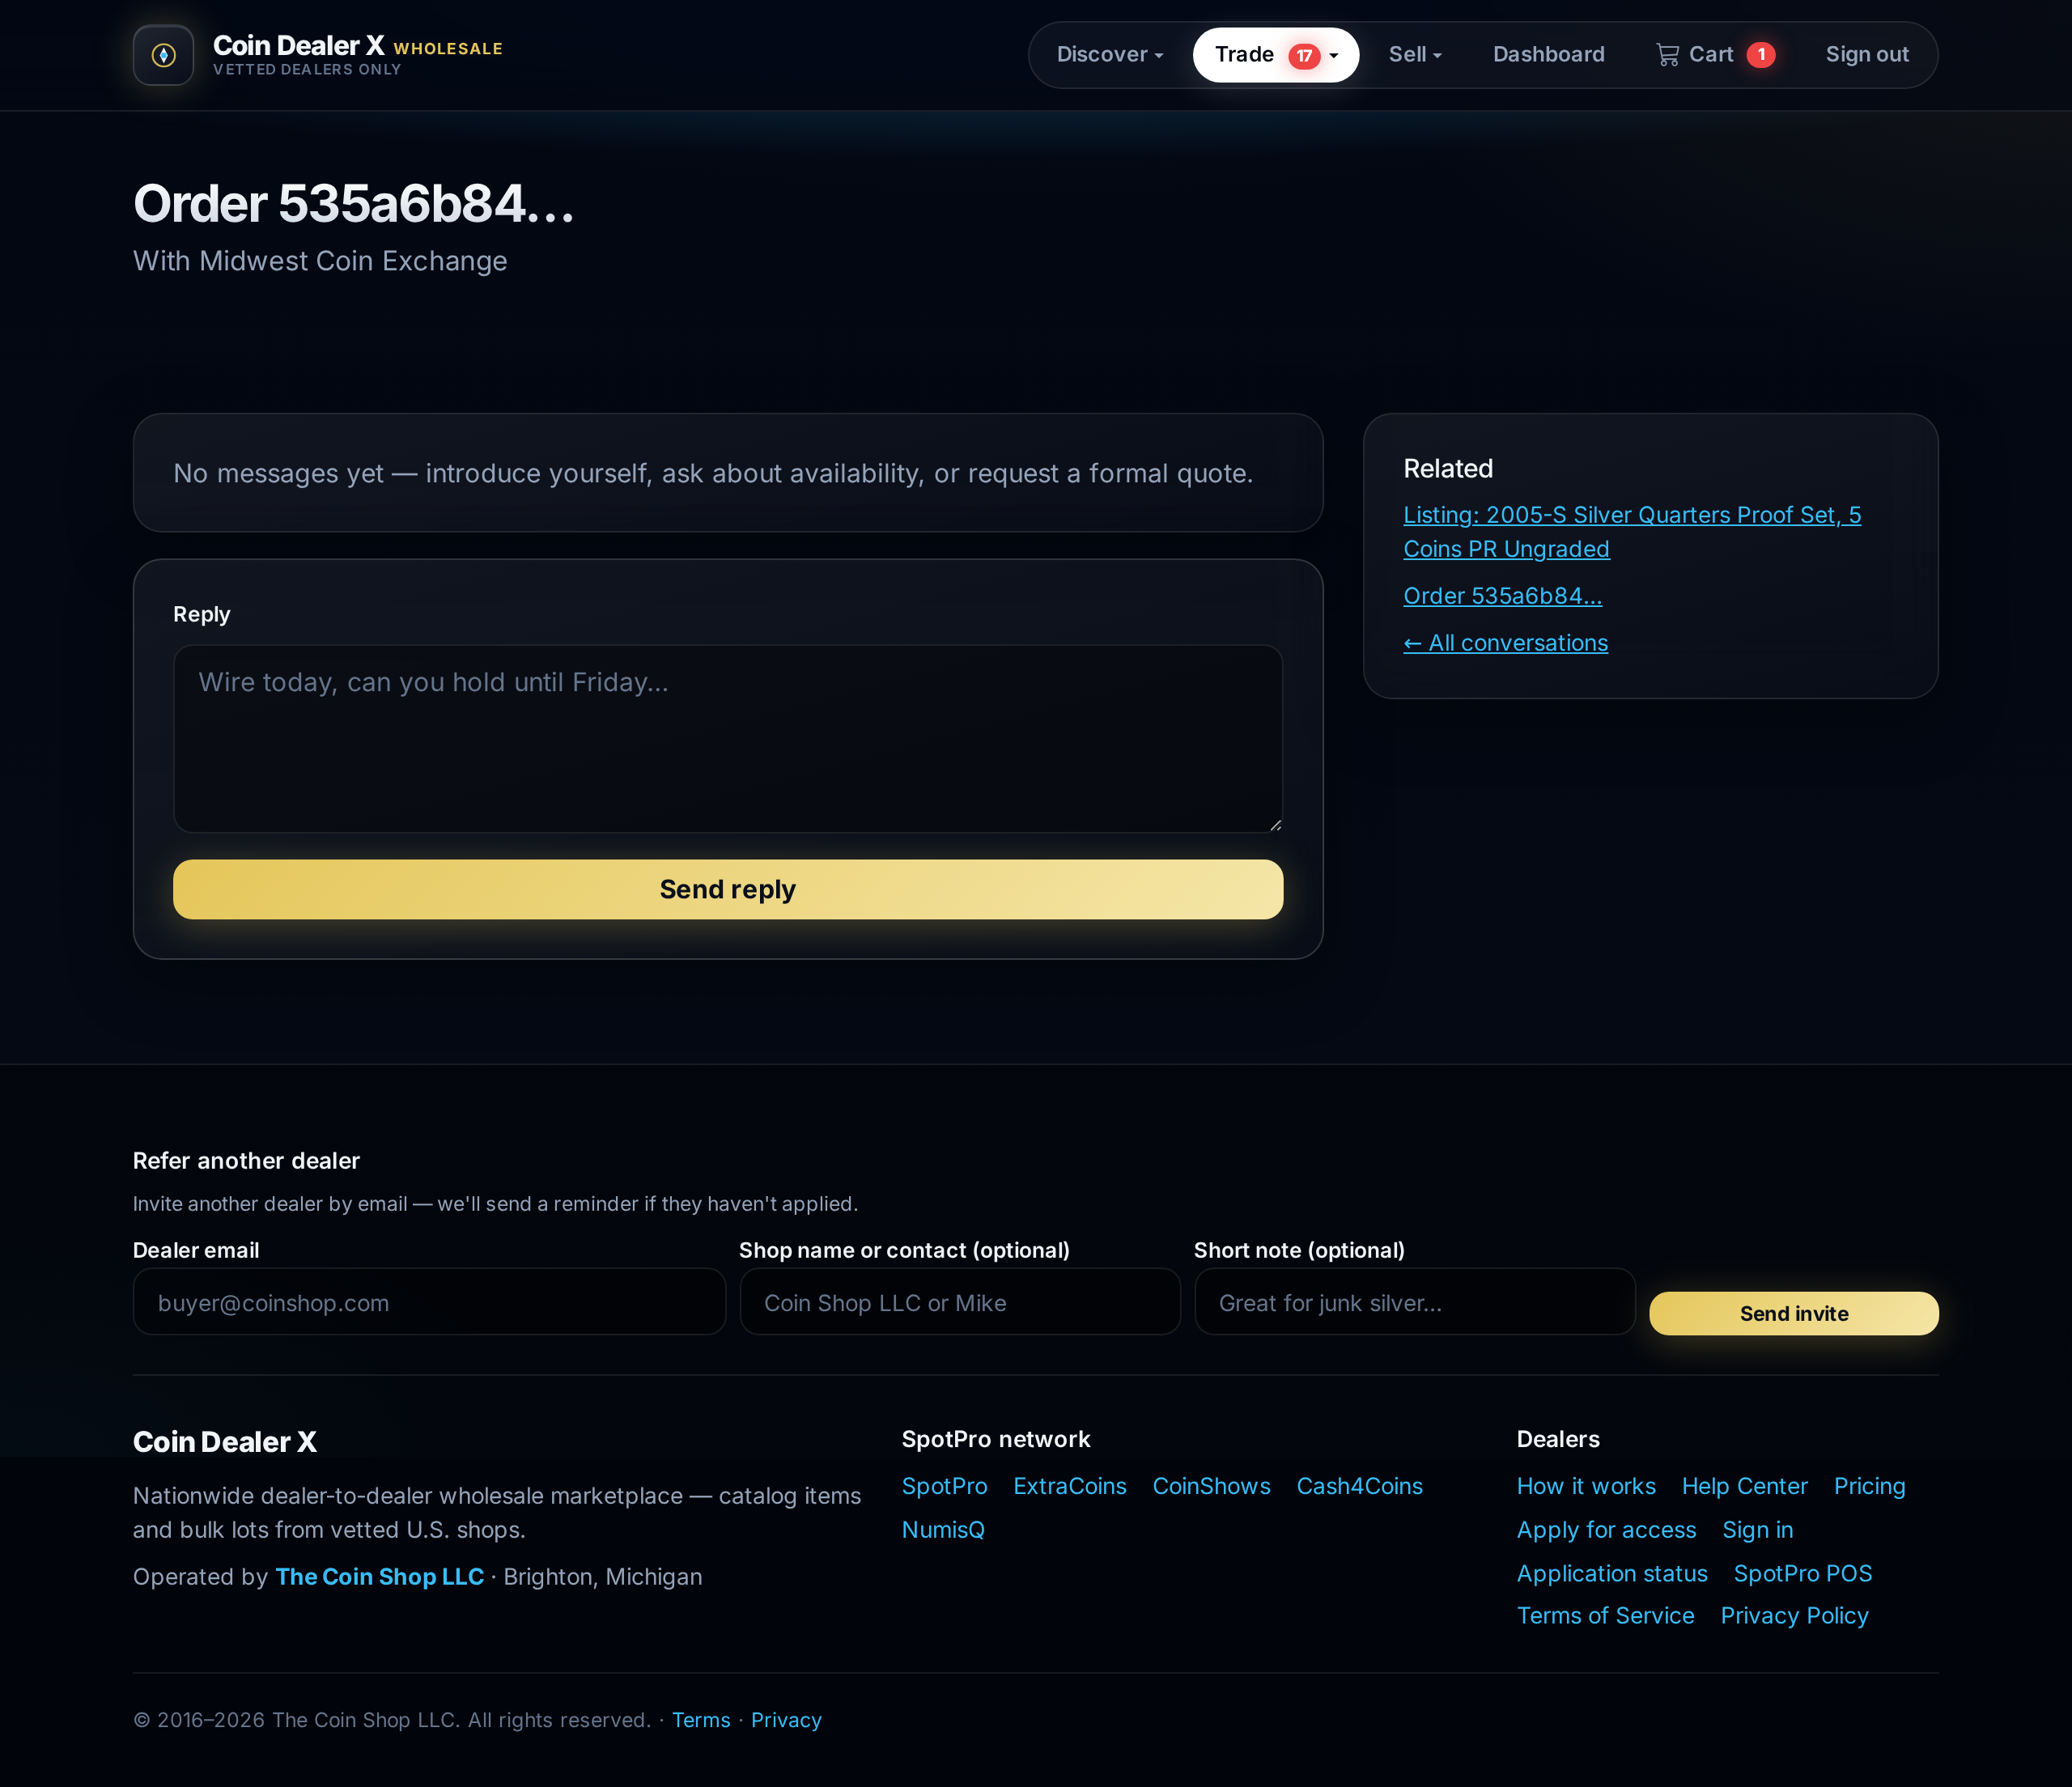Open the How it works link

click(1586, 1486)
